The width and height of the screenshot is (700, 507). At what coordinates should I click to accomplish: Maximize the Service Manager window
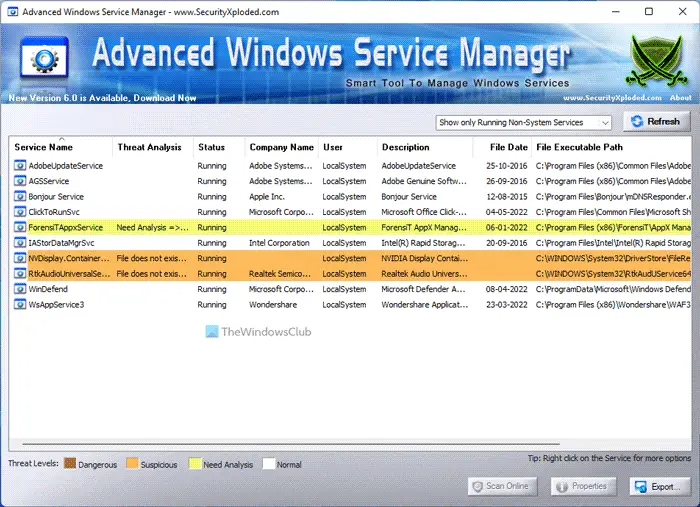coord(649,12)
